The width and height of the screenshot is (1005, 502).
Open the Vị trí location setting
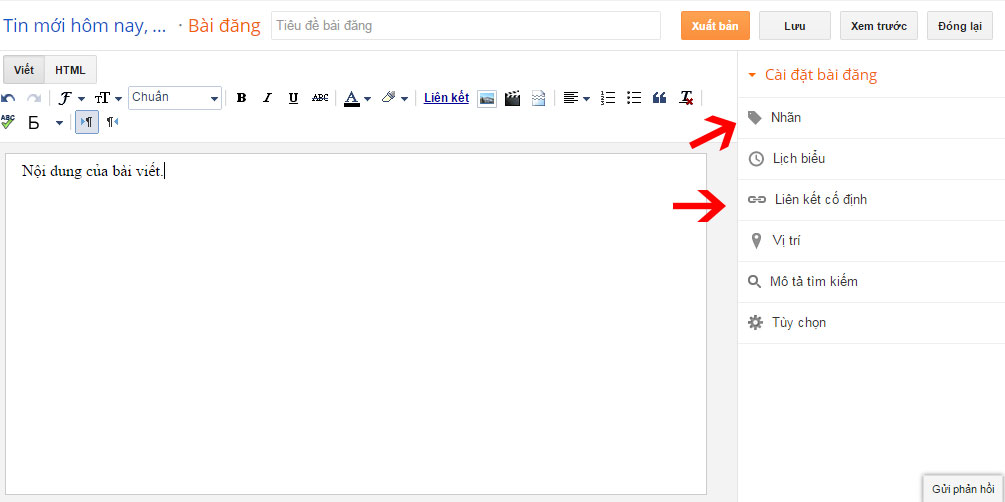[x=871, y=241]
